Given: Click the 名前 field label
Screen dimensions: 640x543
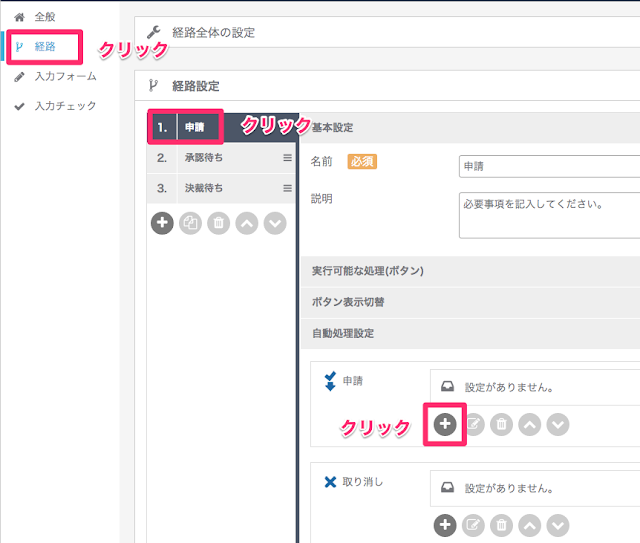Looking at the screenshot, I should (x=322, y=162).
